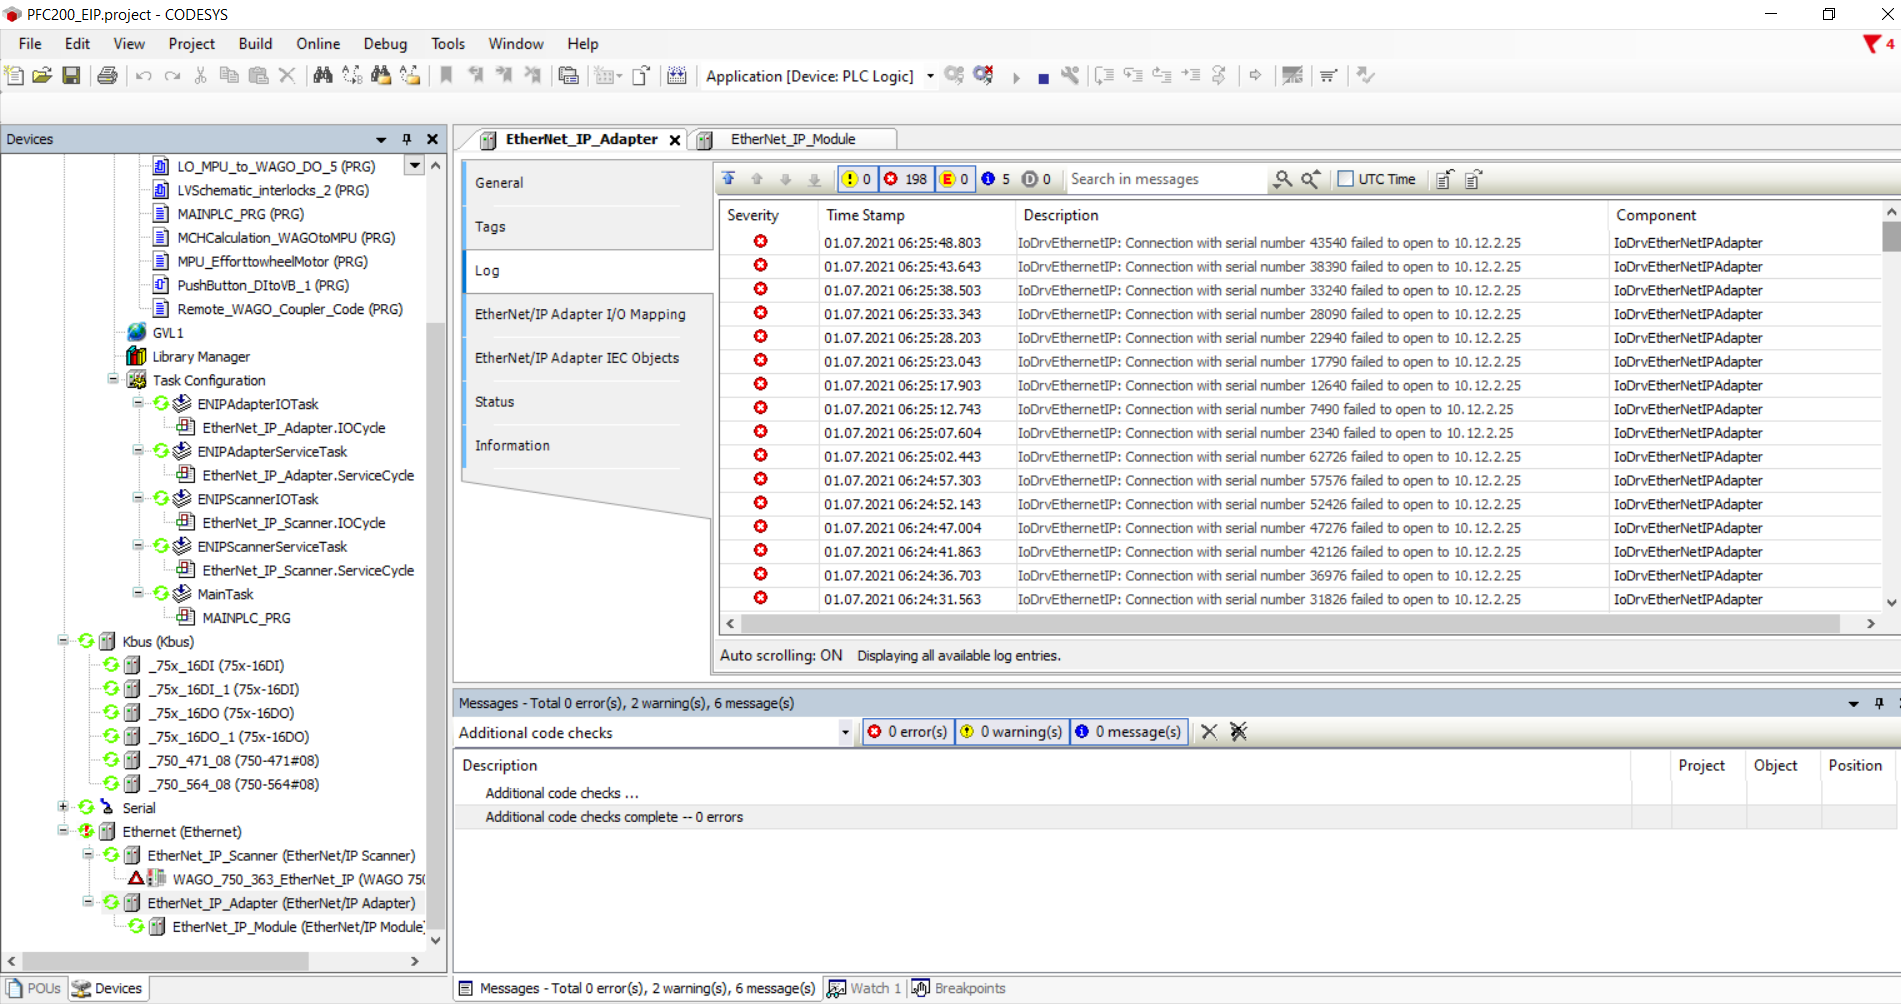This screenshot has height=1004, width=1901.
Task: Select EtherNet/IP Adapter I/O Mapping page
Action: pos(580,314)
